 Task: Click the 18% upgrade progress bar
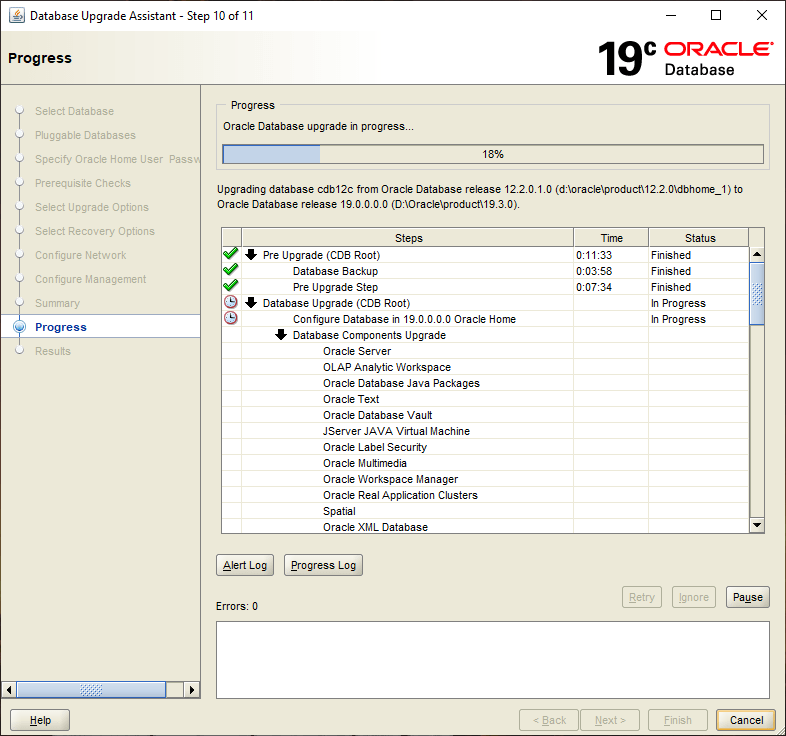point(493,154)
